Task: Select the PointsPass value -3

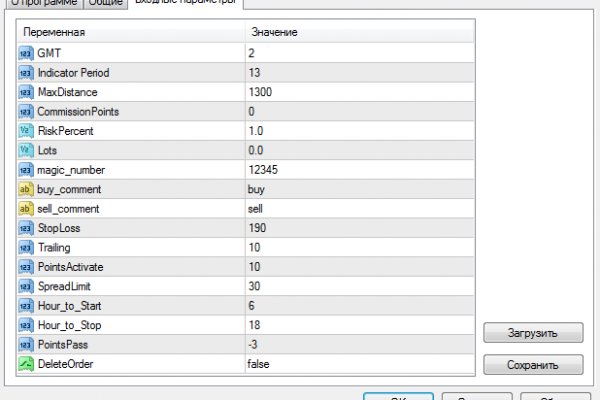Action: [x=355, y=345]
